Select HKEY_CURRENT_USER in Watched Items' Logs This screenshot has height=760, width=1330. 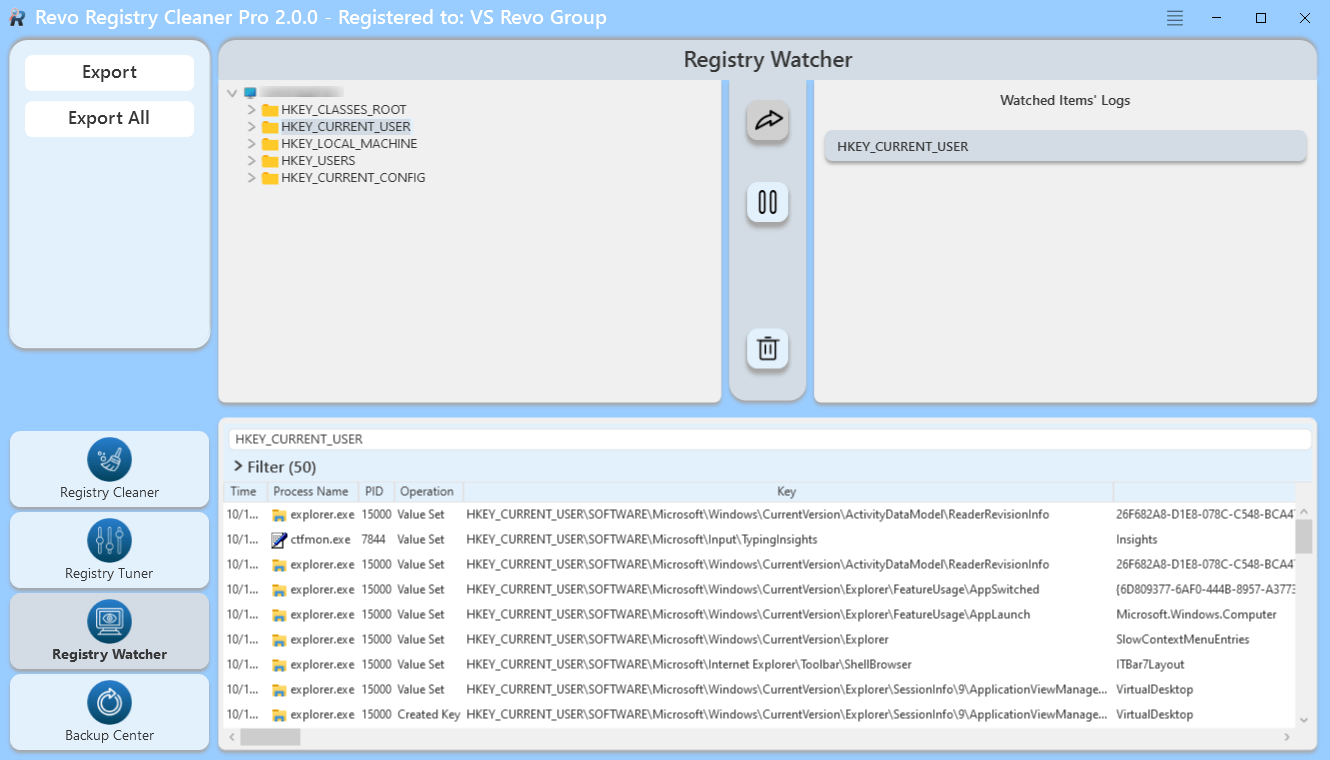click(x=1064, y=147)
